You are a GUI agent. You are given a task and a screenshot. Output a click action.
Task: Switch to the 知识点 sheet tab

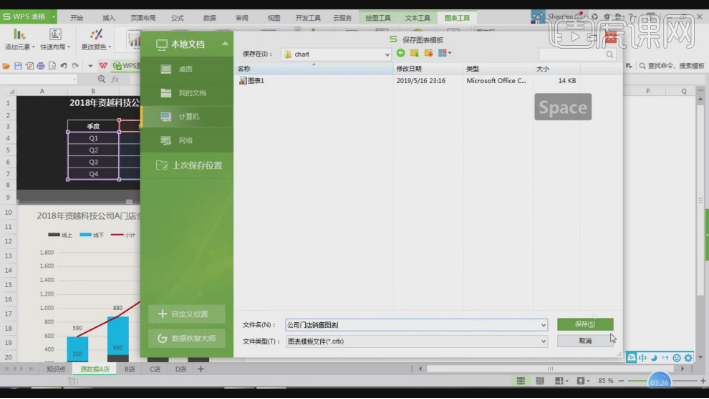(56, 369)
